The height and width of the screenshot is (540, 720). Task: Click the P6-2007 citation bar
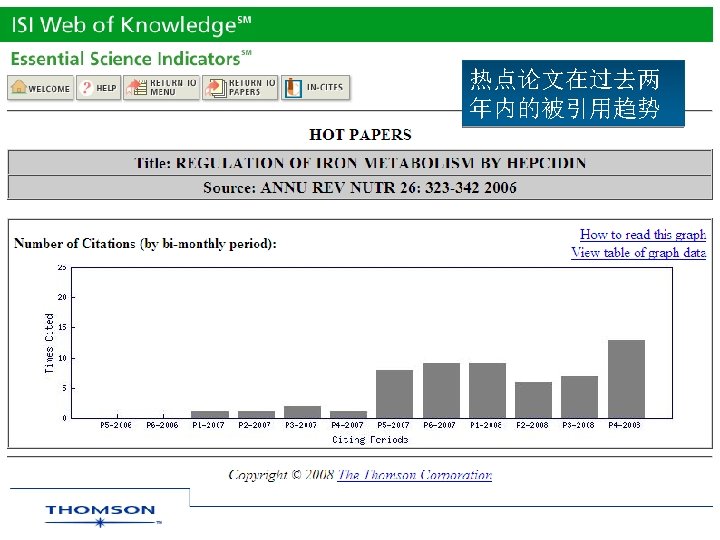[441, 391]
